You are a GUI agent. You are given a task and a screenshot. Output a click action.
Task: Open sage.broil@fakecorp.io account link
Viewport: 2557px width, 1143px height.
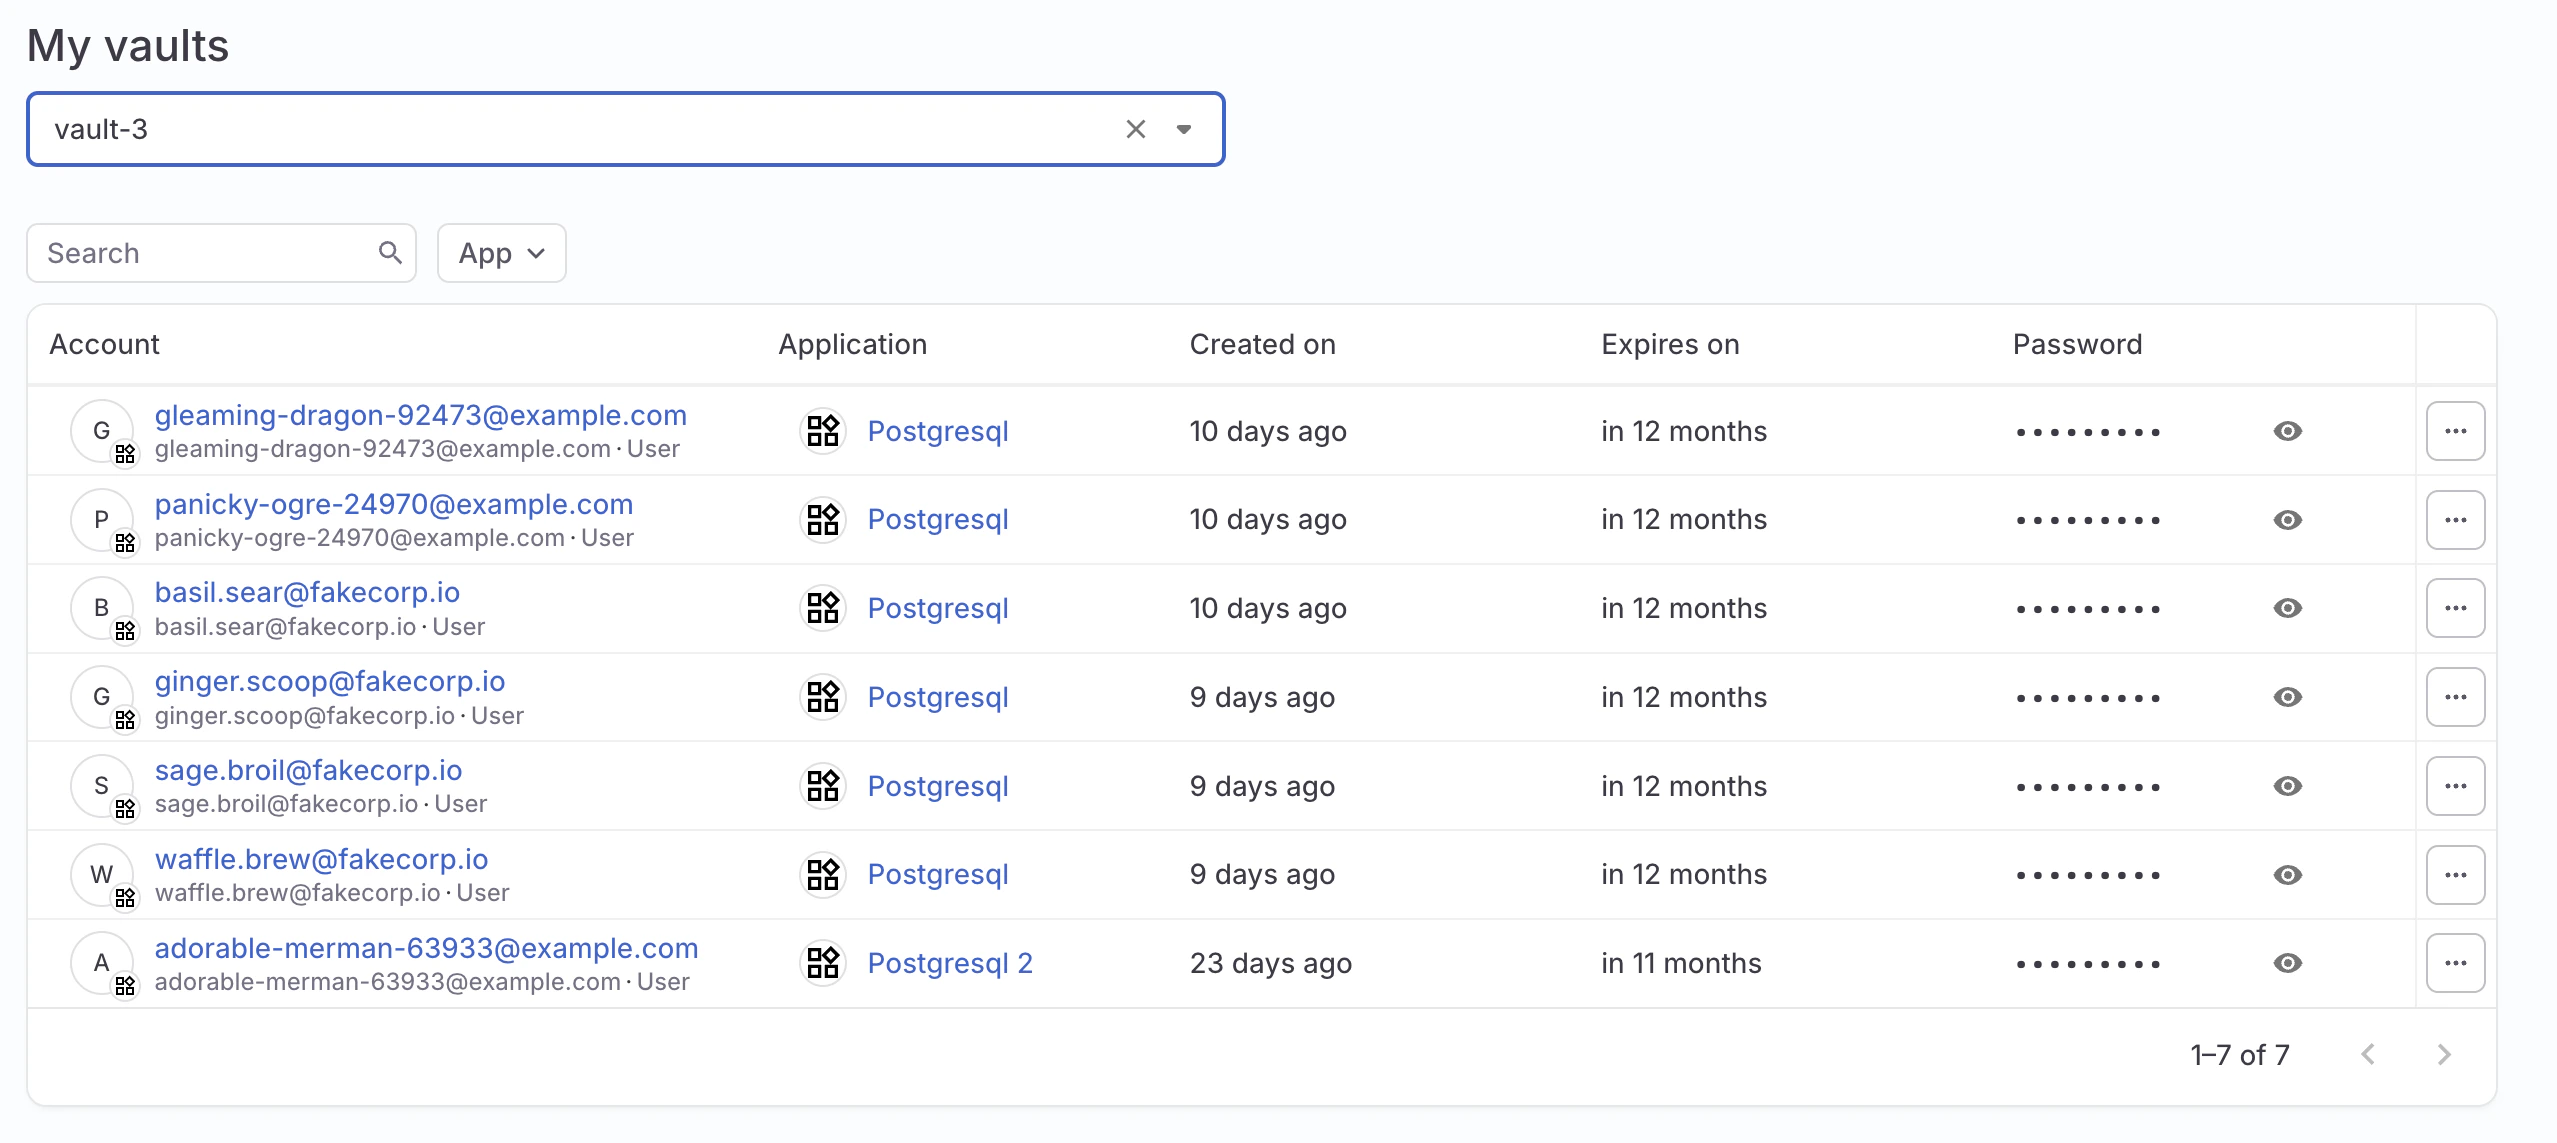[308, 770]
